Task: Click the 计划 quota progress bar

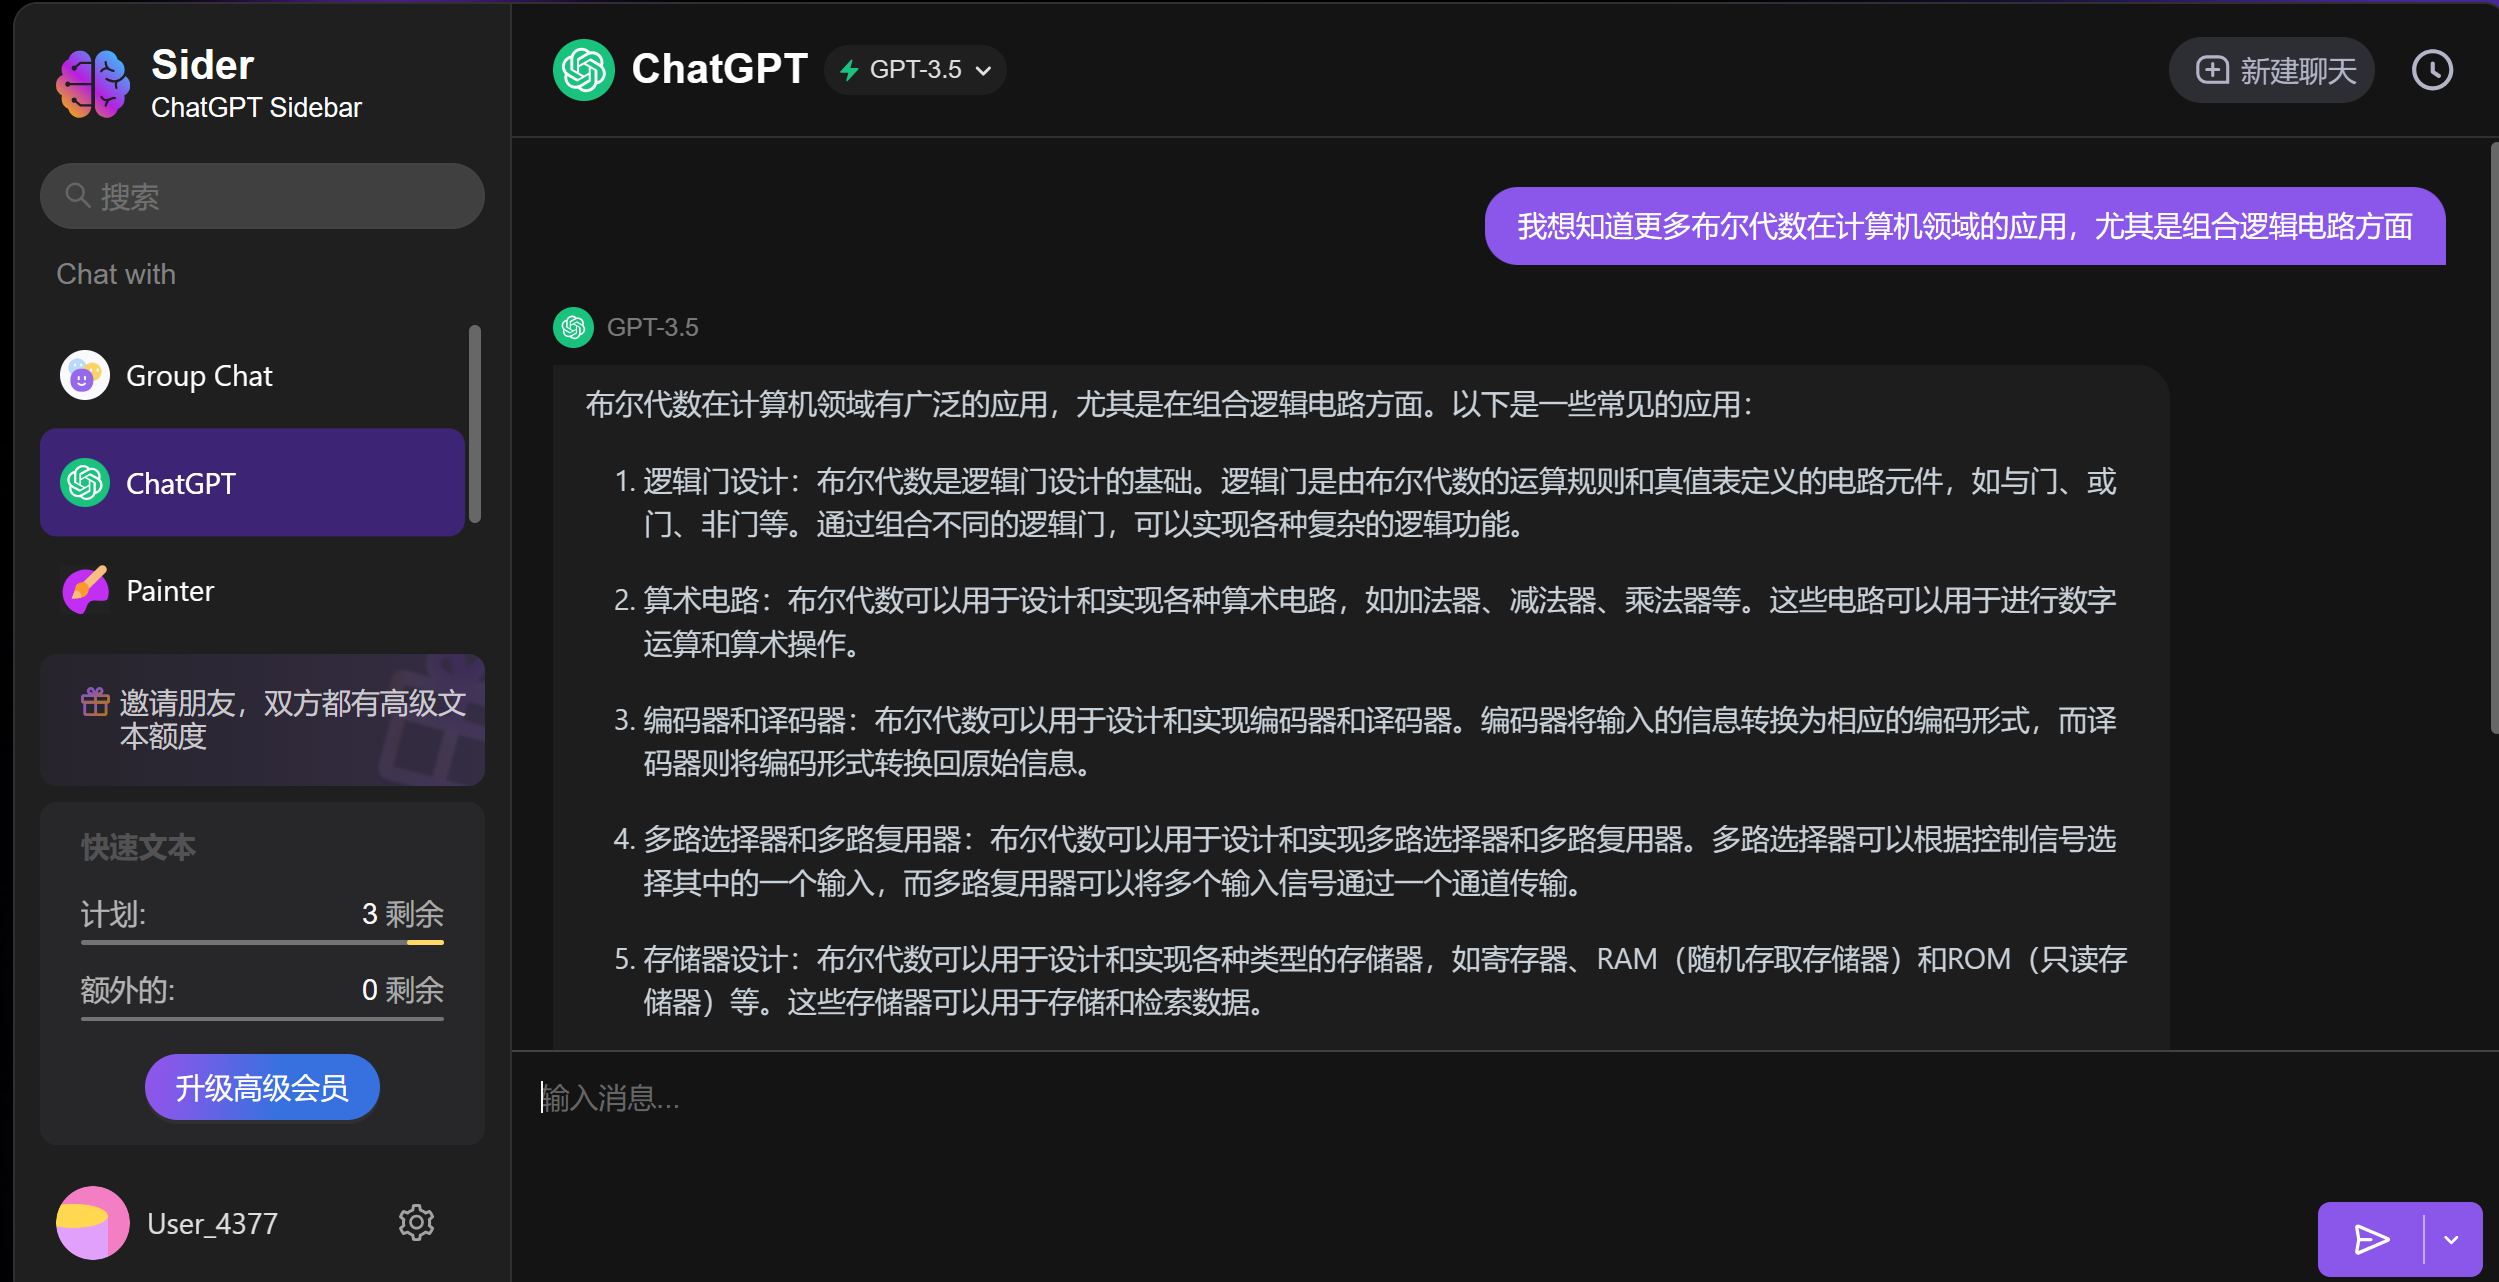Action: (262, 942)
